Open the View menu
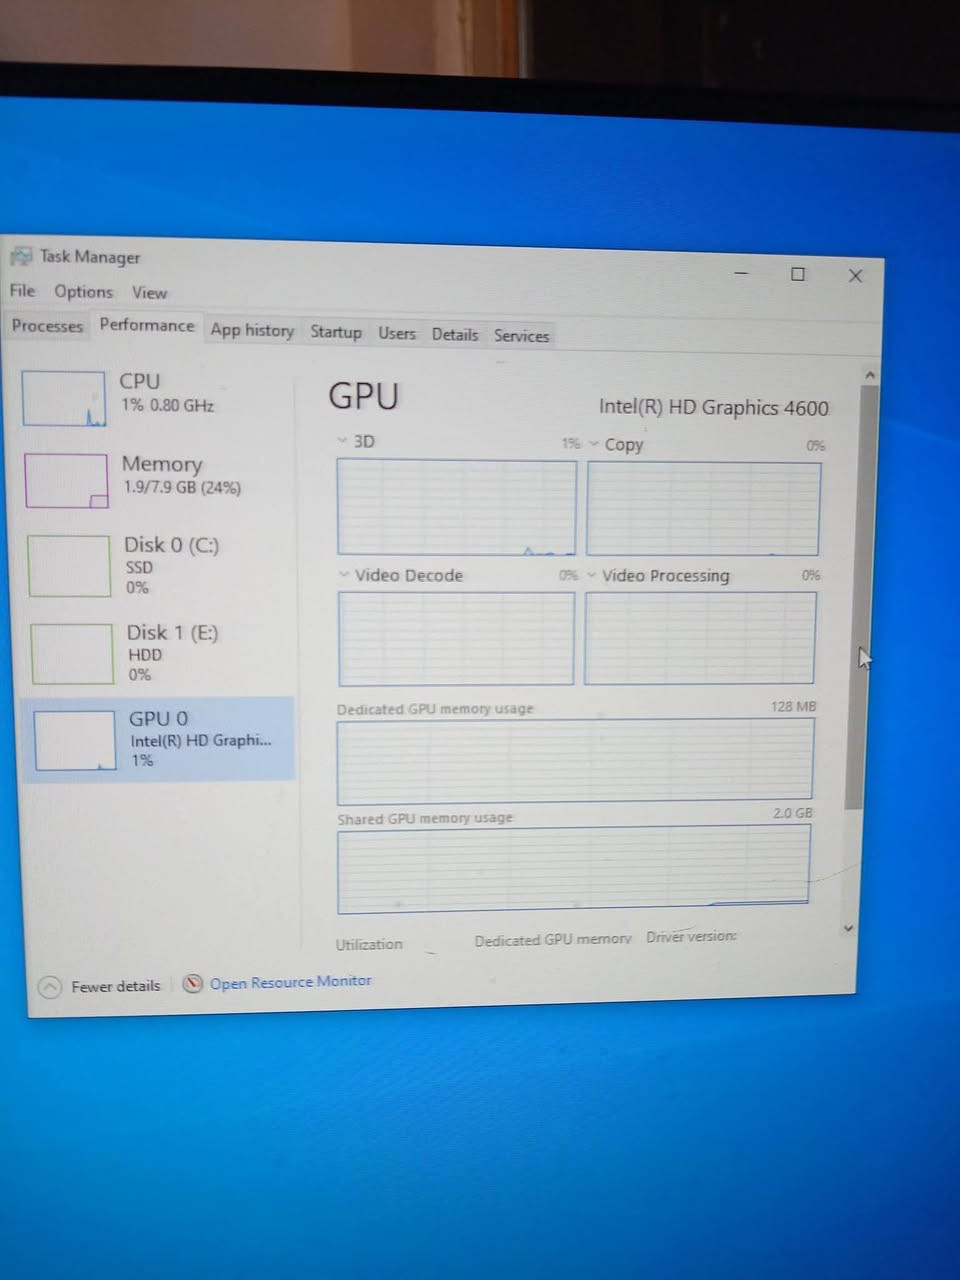The height and width of the screenshot is (1280, 960). [x=149, y=293]
